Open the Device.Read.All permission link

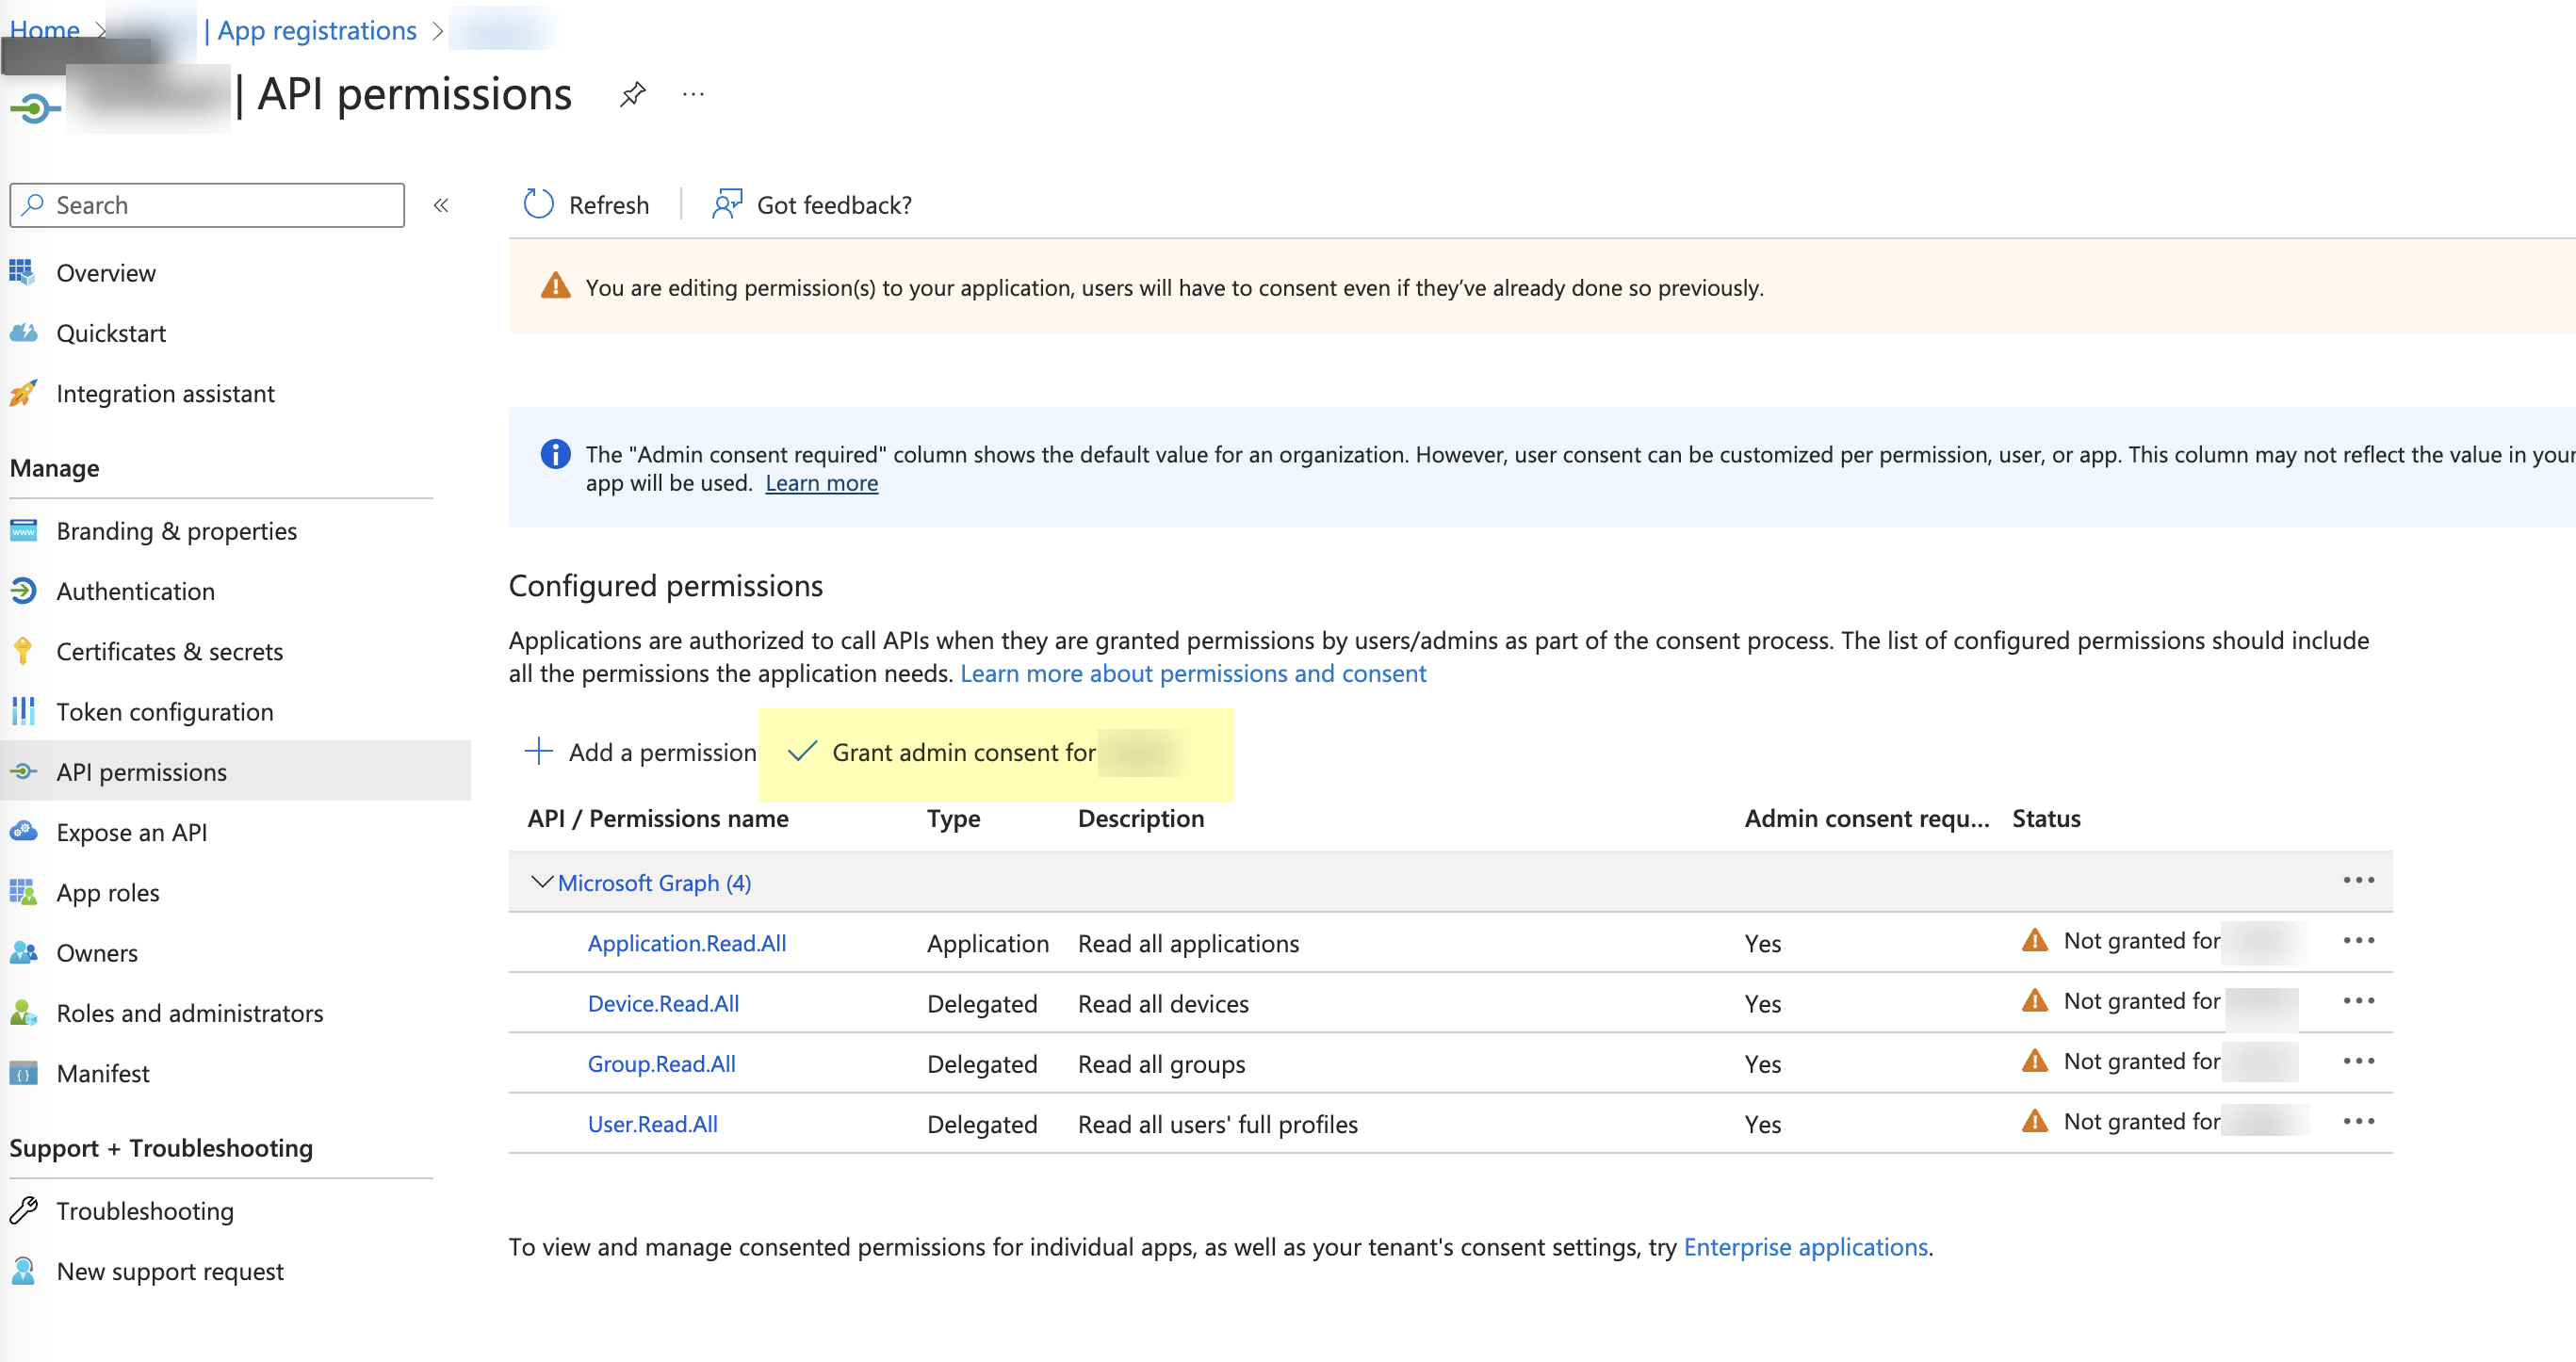tap(663, 1003)
